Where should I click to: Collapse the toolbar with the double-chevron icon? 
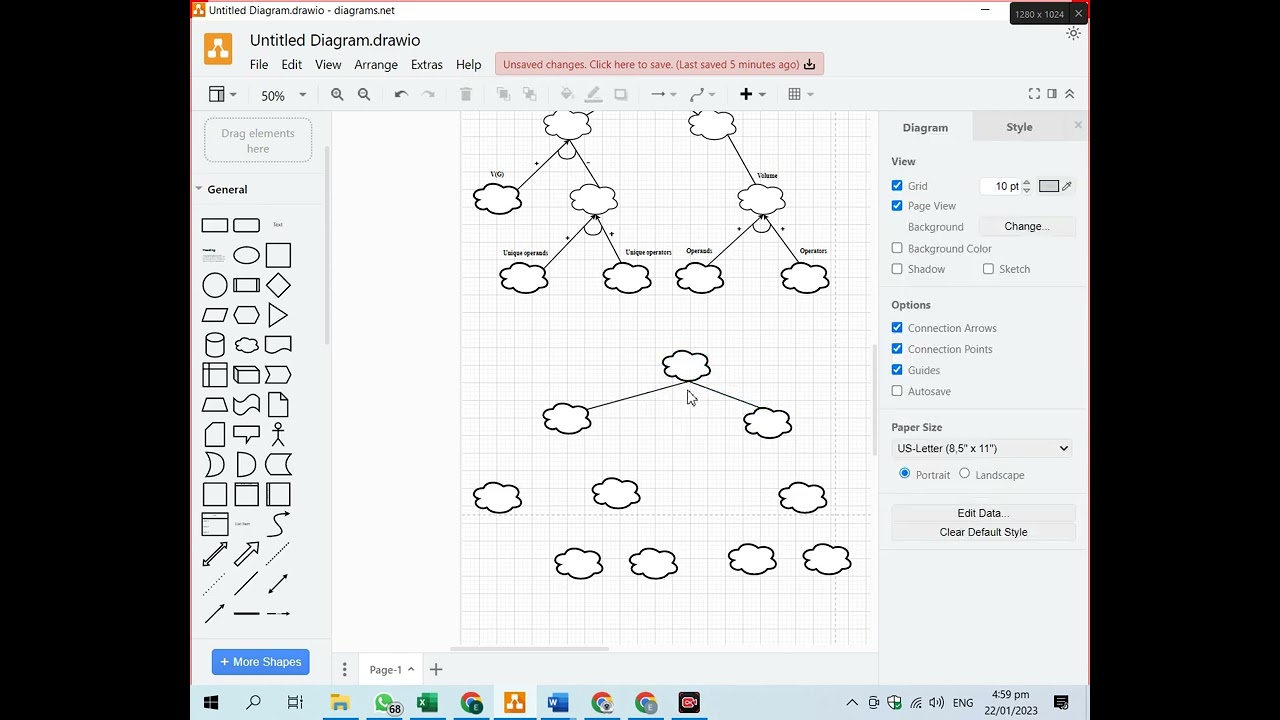coord(1070,94)
